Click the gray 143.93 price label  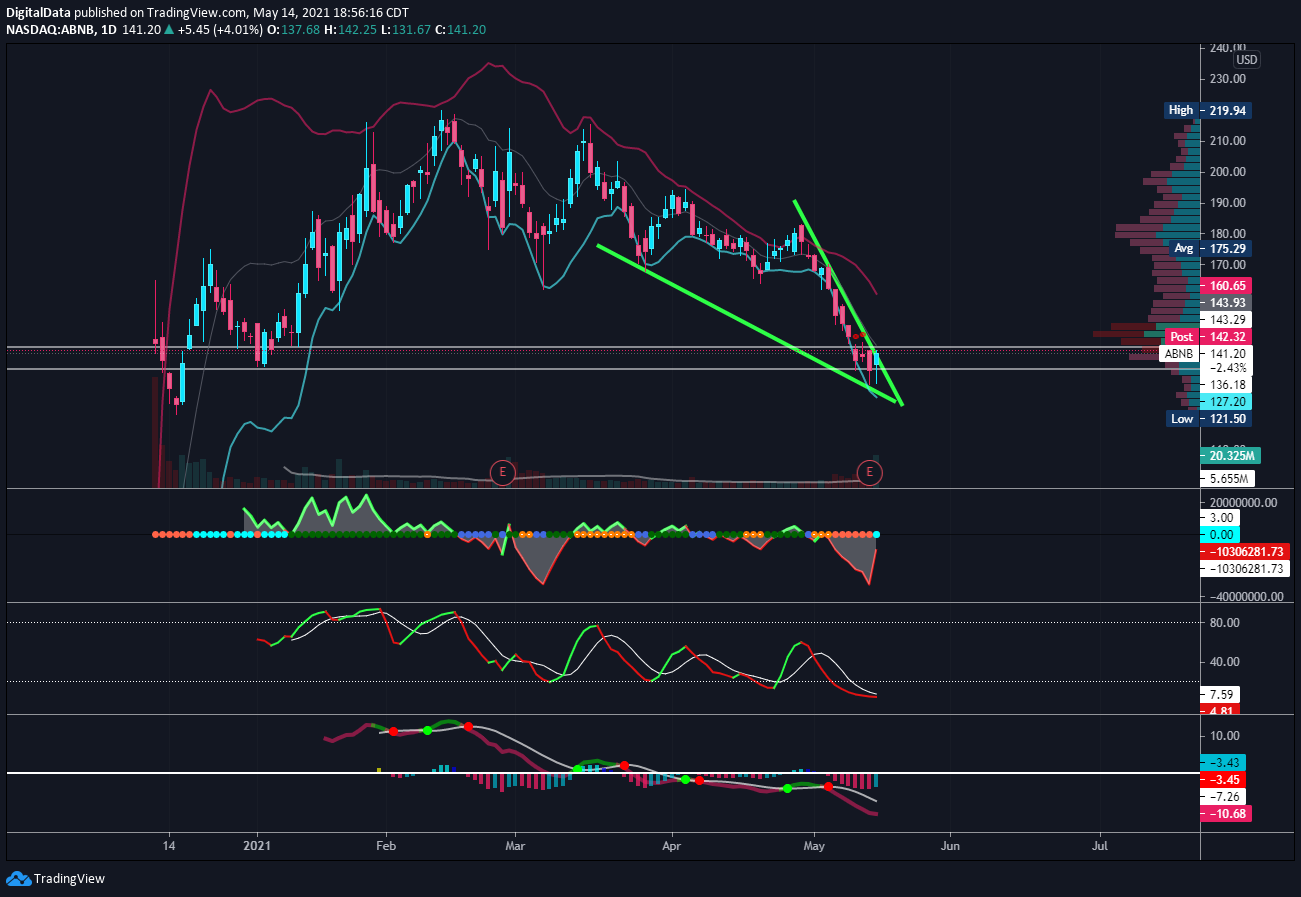tap(1225, 302)
